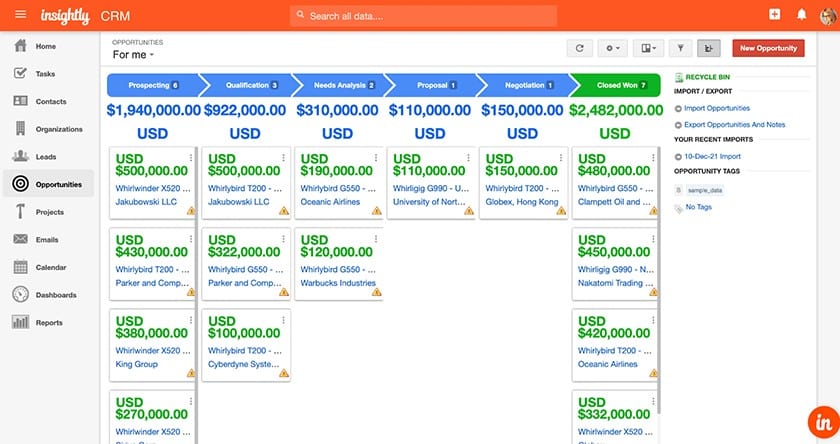
Task: Open menu on $110,000 Proposal card
Action: tap(468, 157)
